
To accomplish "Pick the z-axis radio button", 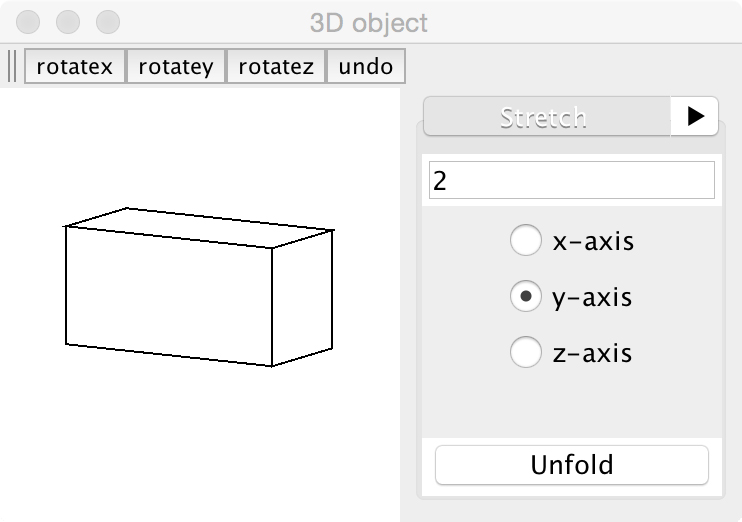I will pos(525,353).
